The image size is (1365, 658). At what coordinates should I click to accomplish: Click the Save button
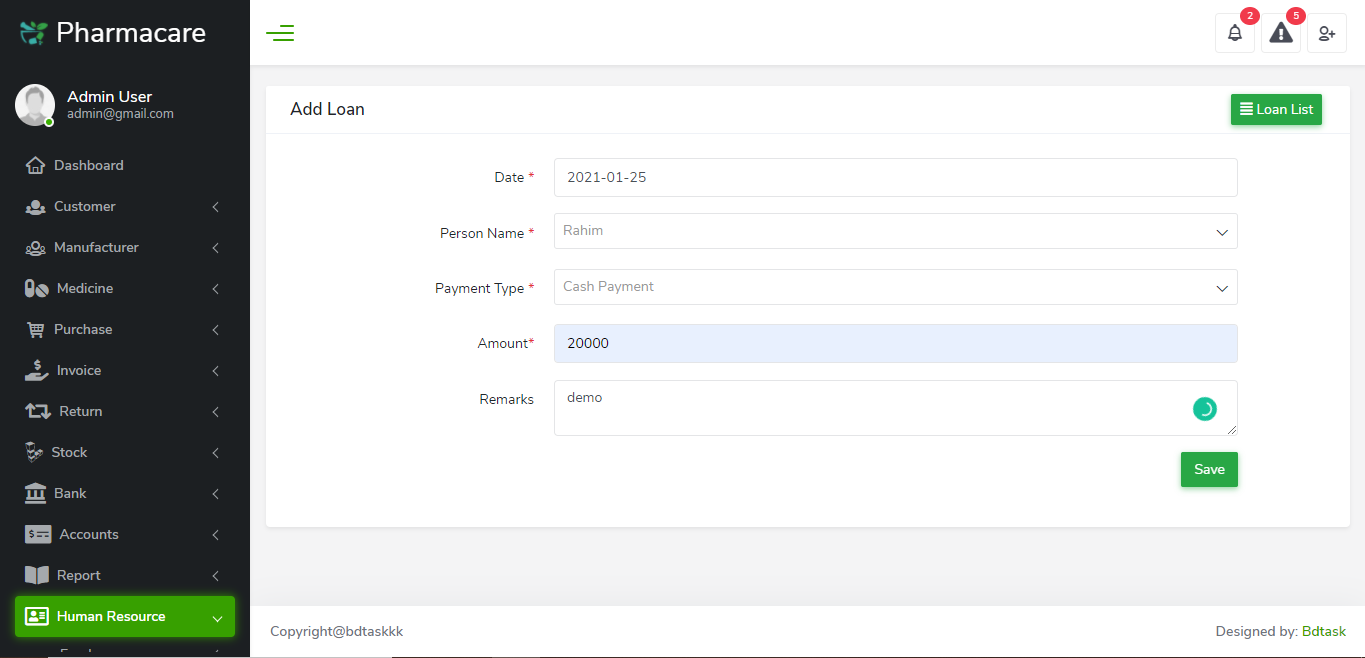pos(1208,469)
